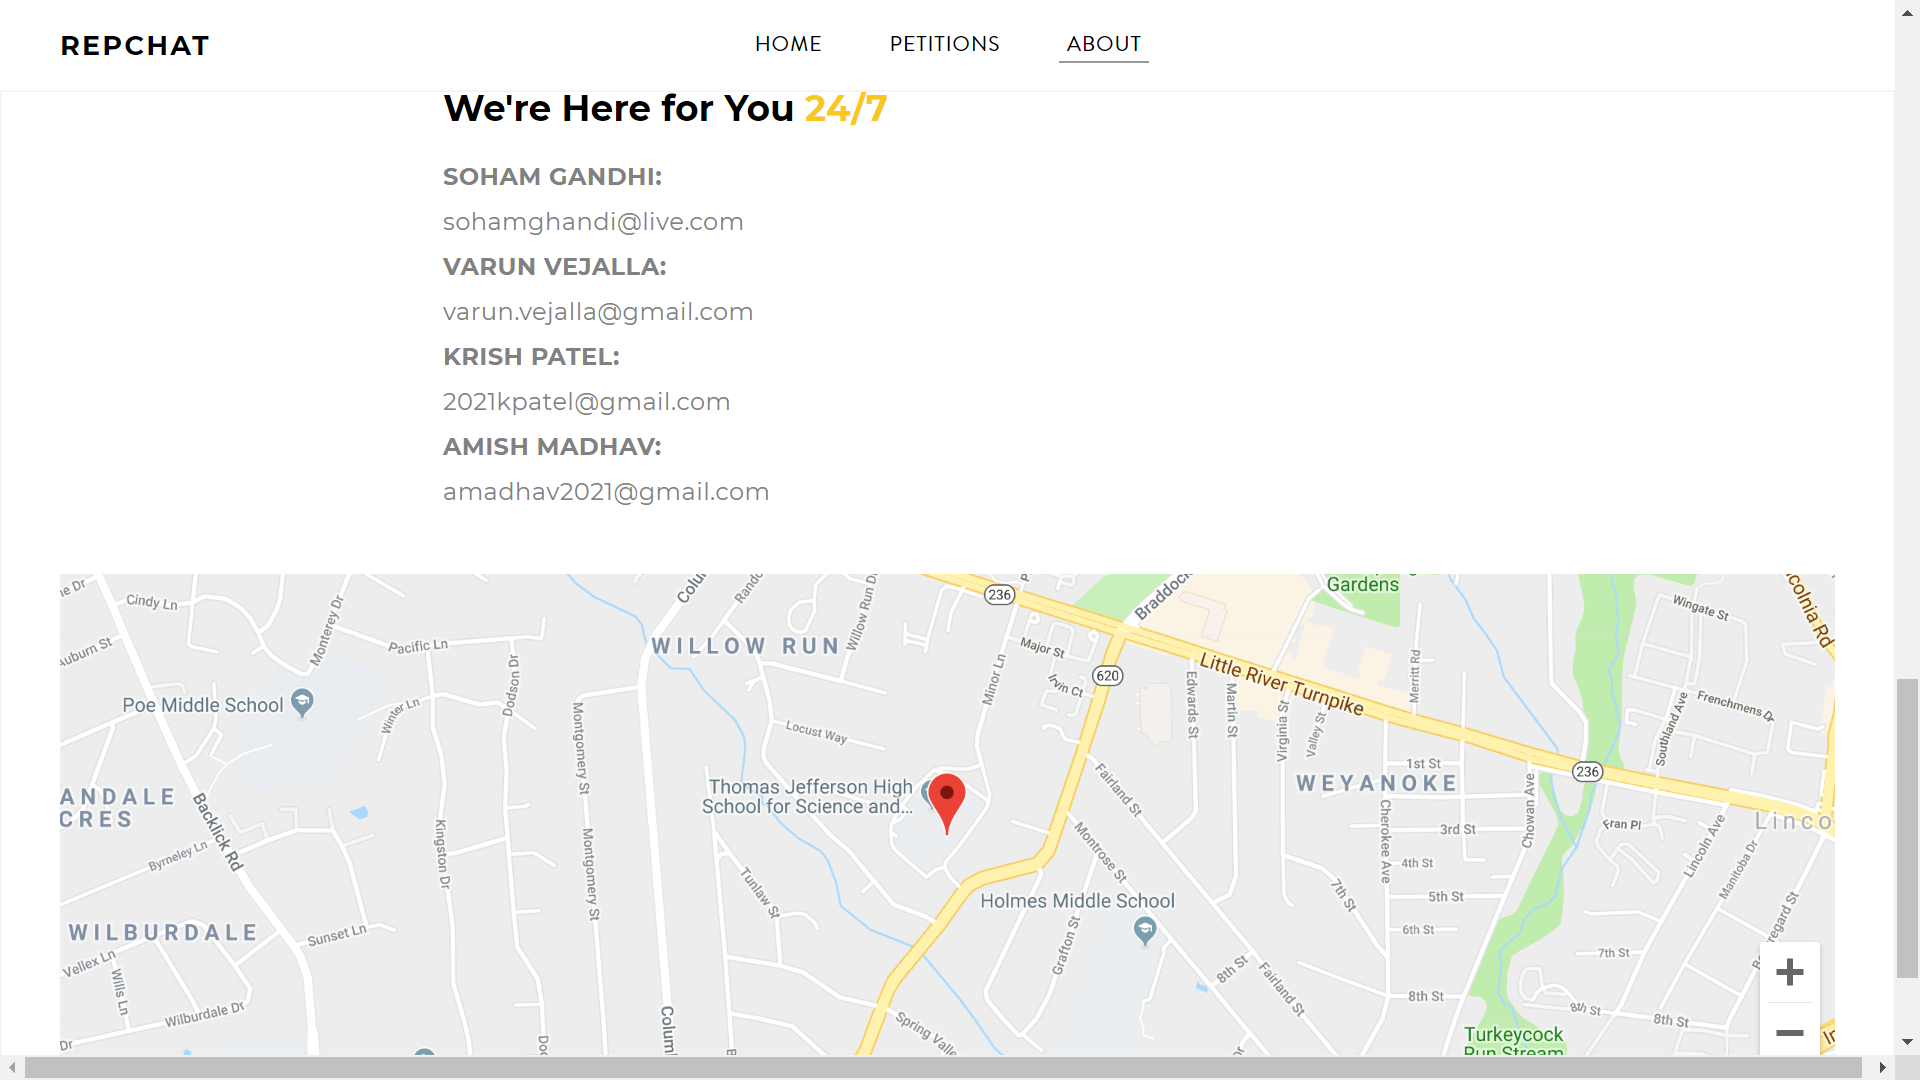Go to the Petitions page
This screenshot has width=1920, height=1080.
[944, 44]
